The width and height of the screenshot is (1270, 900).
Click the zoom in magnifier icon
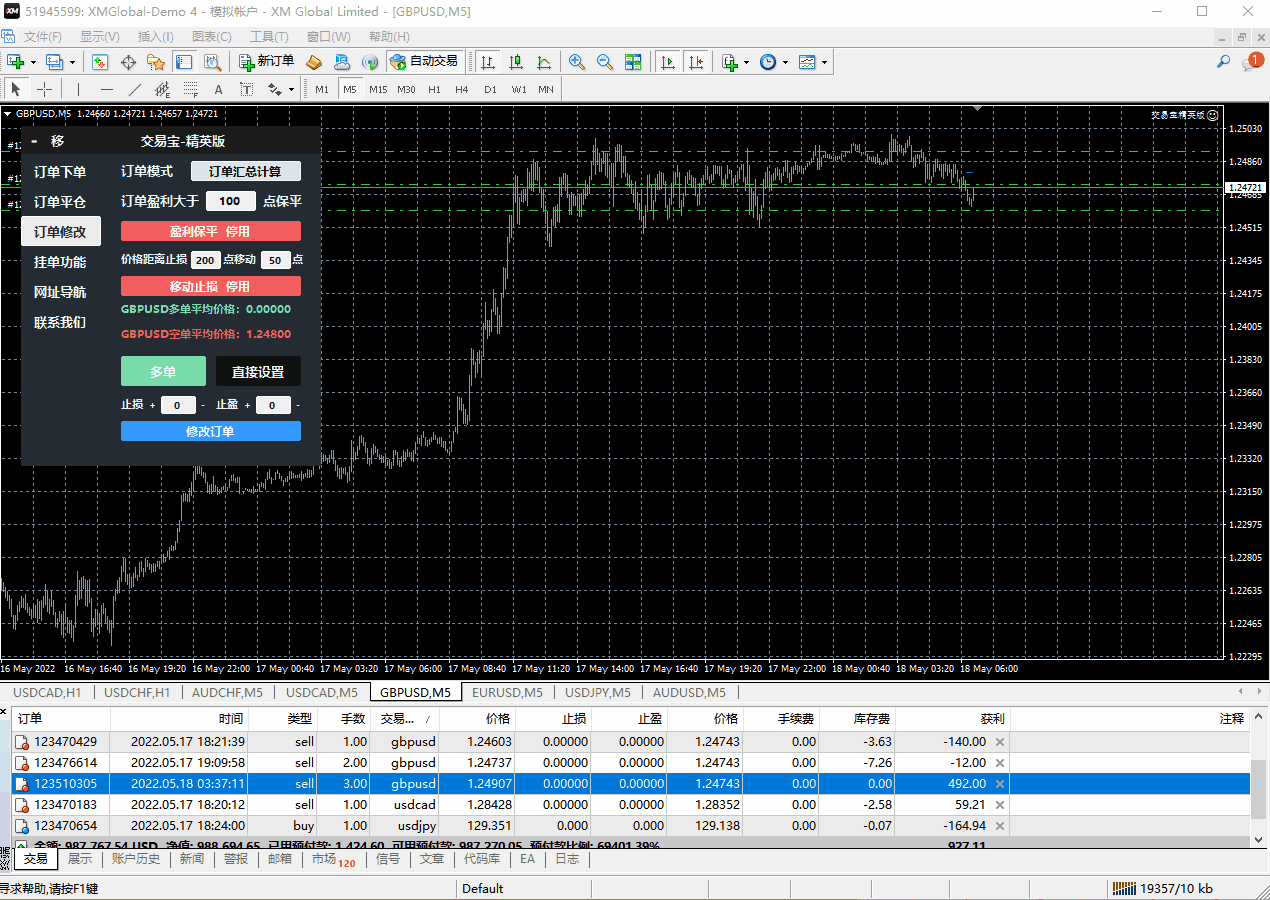pyautogui.click(x=577, y=62)
